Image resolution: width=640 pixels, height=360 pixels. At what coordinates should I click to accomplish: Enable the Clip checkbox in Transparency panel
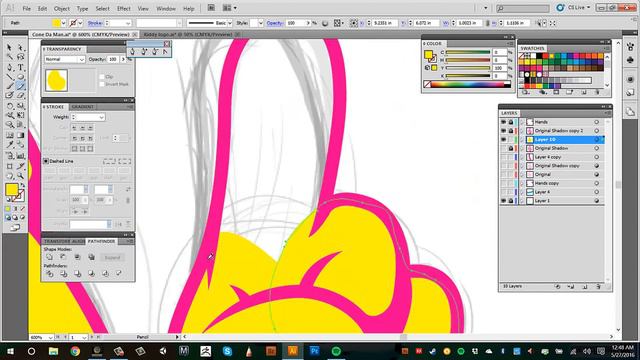(102, 77)
